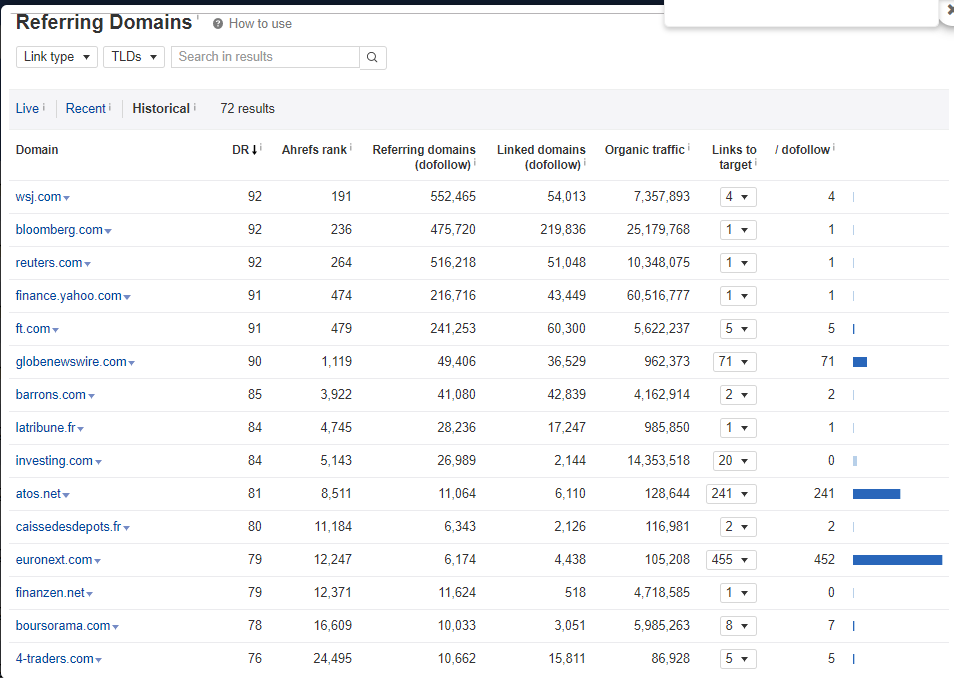Click euronext.com dofollow bar

pos(897,560)
